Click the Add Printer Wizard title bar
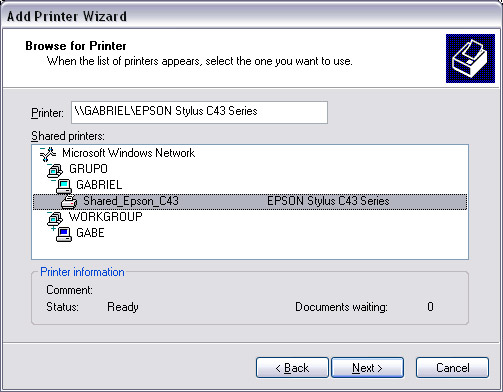This screenshot has width=503, height=392. tap(251, 16)
